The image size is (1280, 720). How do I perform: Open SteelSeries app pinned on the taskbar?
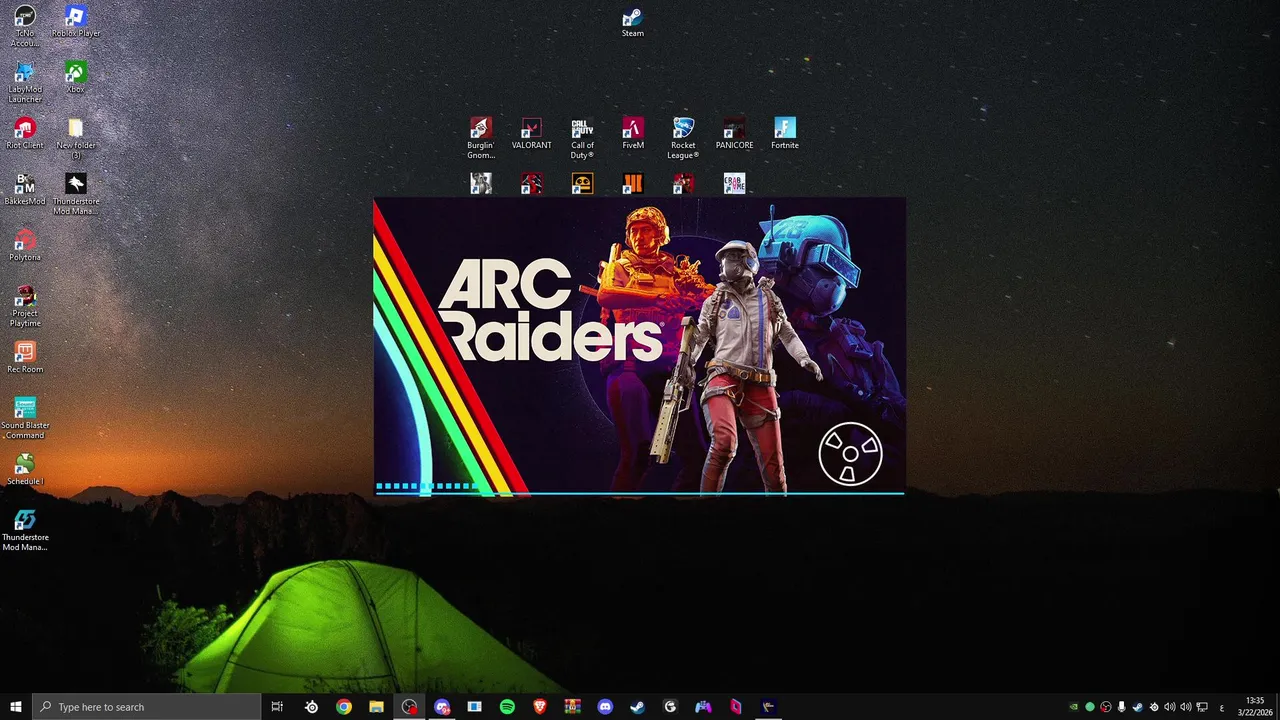pos(311,707)
